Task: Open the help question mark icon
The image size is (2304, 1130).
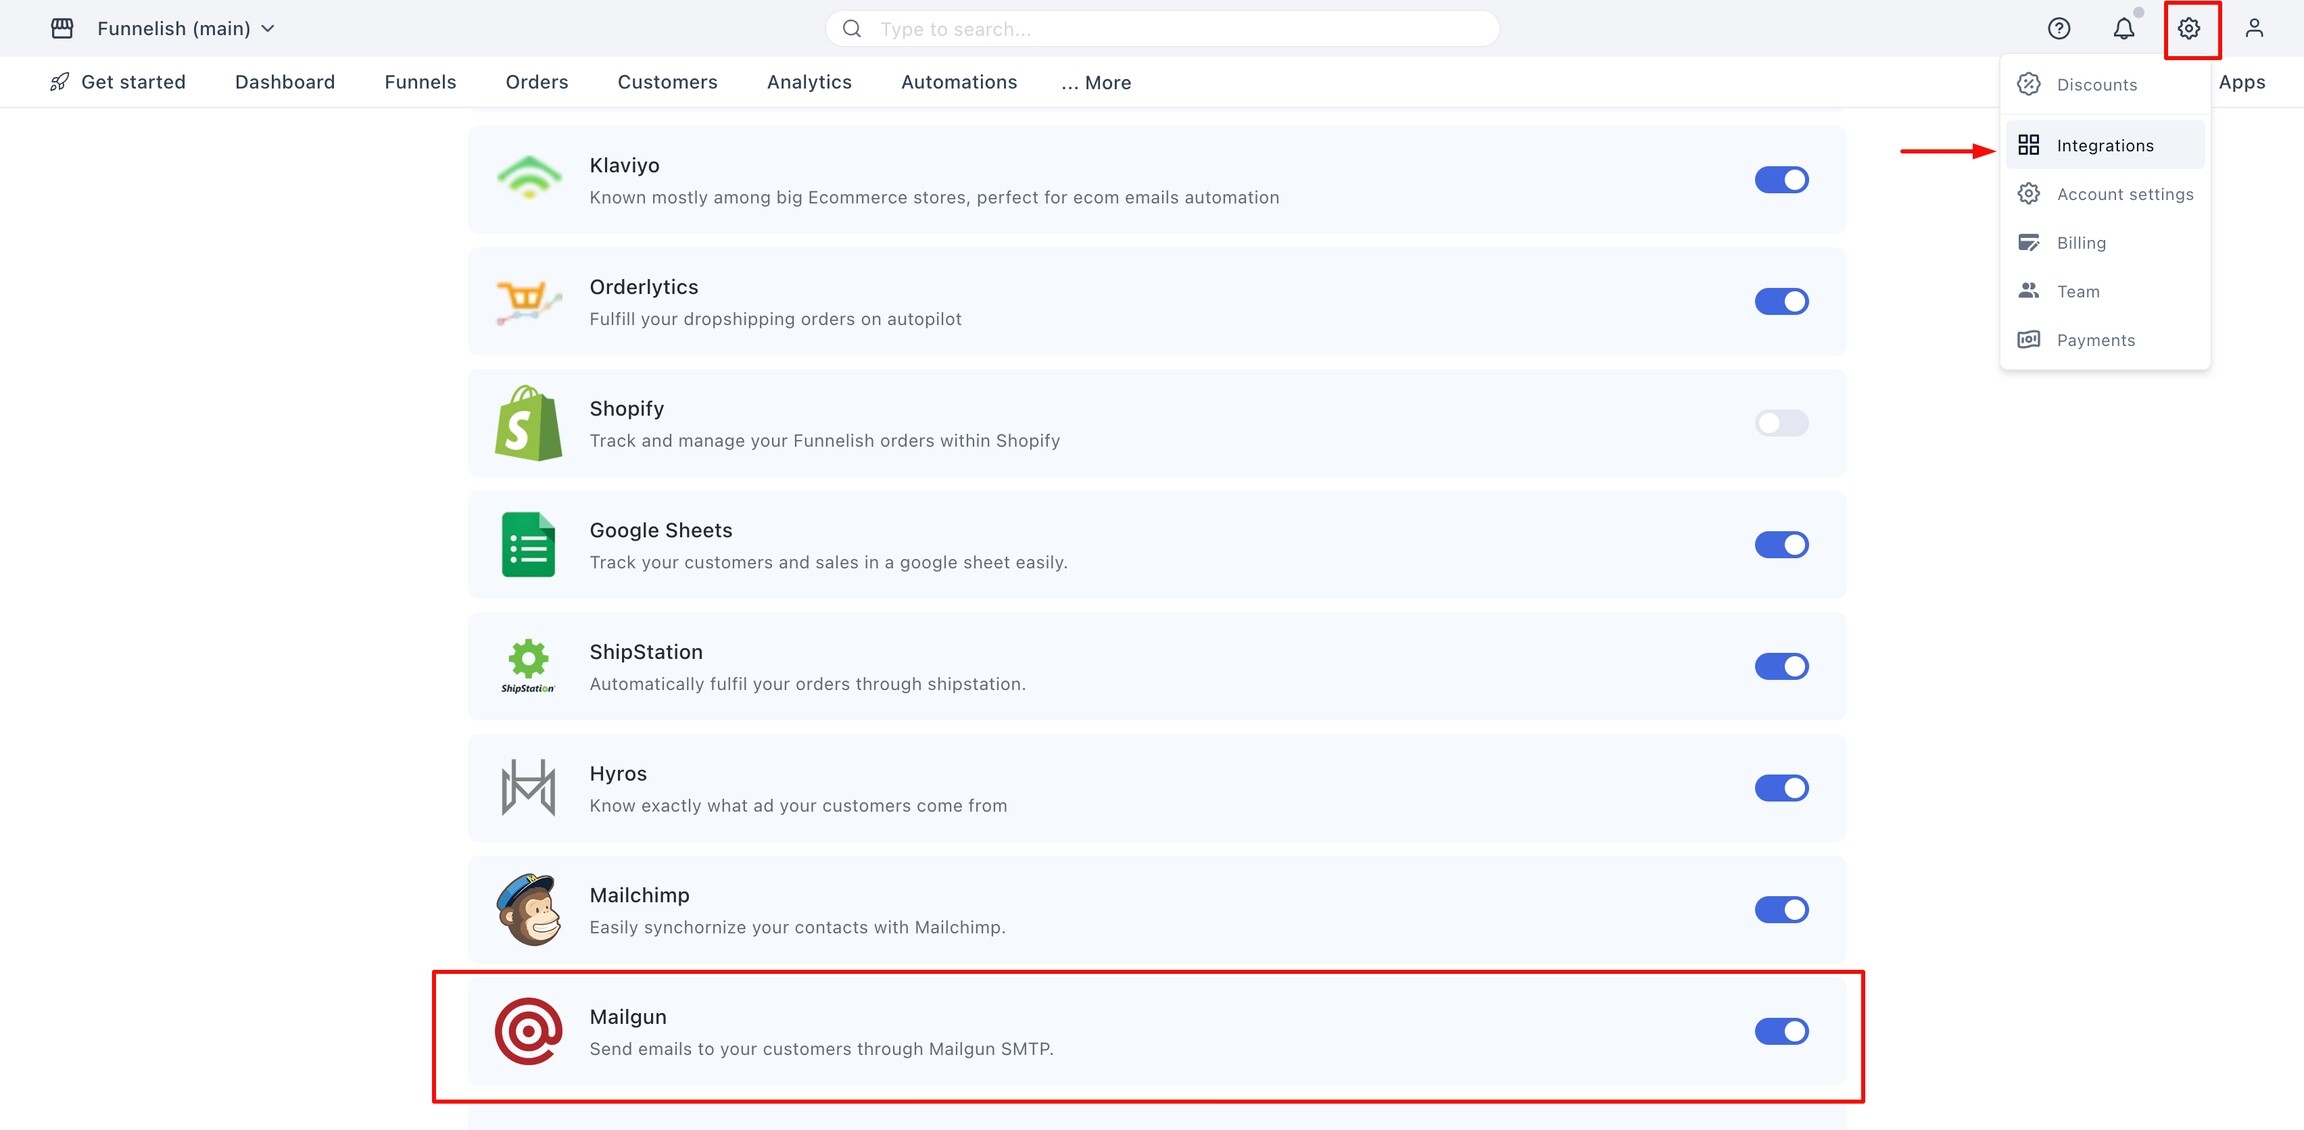Action: pos(2058,29)
